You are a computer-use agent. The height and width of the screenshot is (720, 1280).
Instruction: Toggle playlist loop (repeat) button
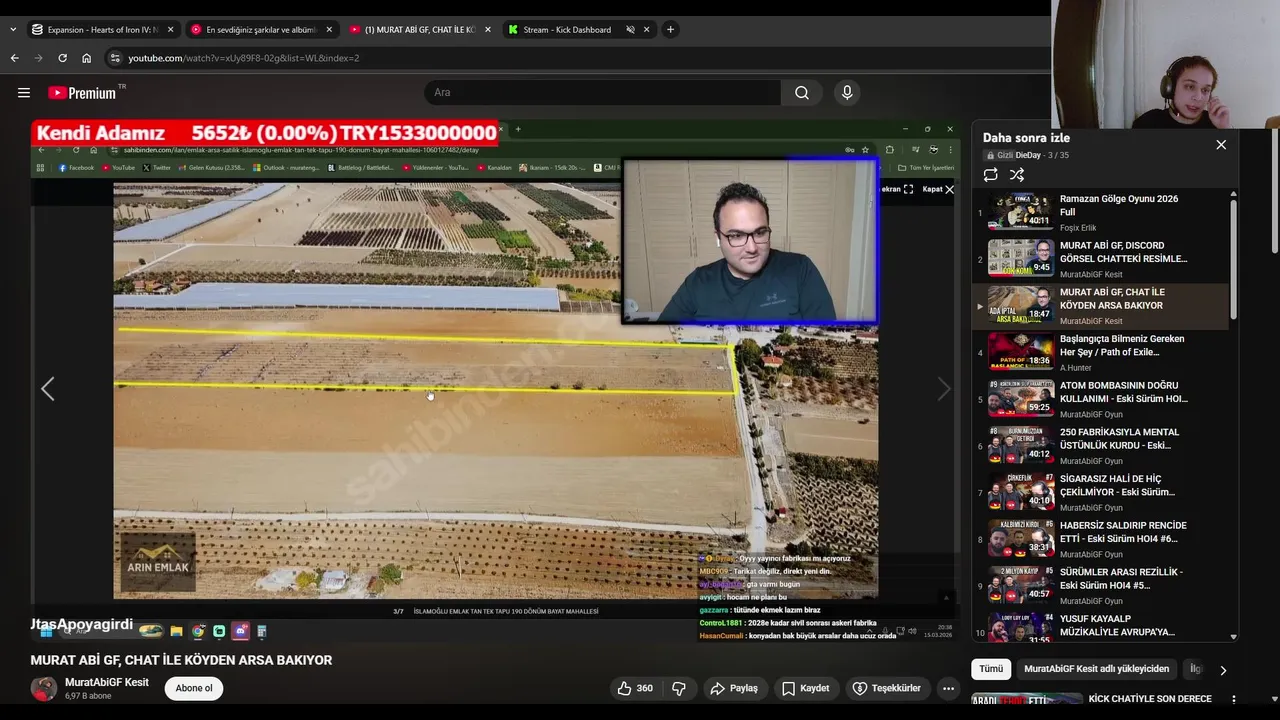tap(990, 175)
